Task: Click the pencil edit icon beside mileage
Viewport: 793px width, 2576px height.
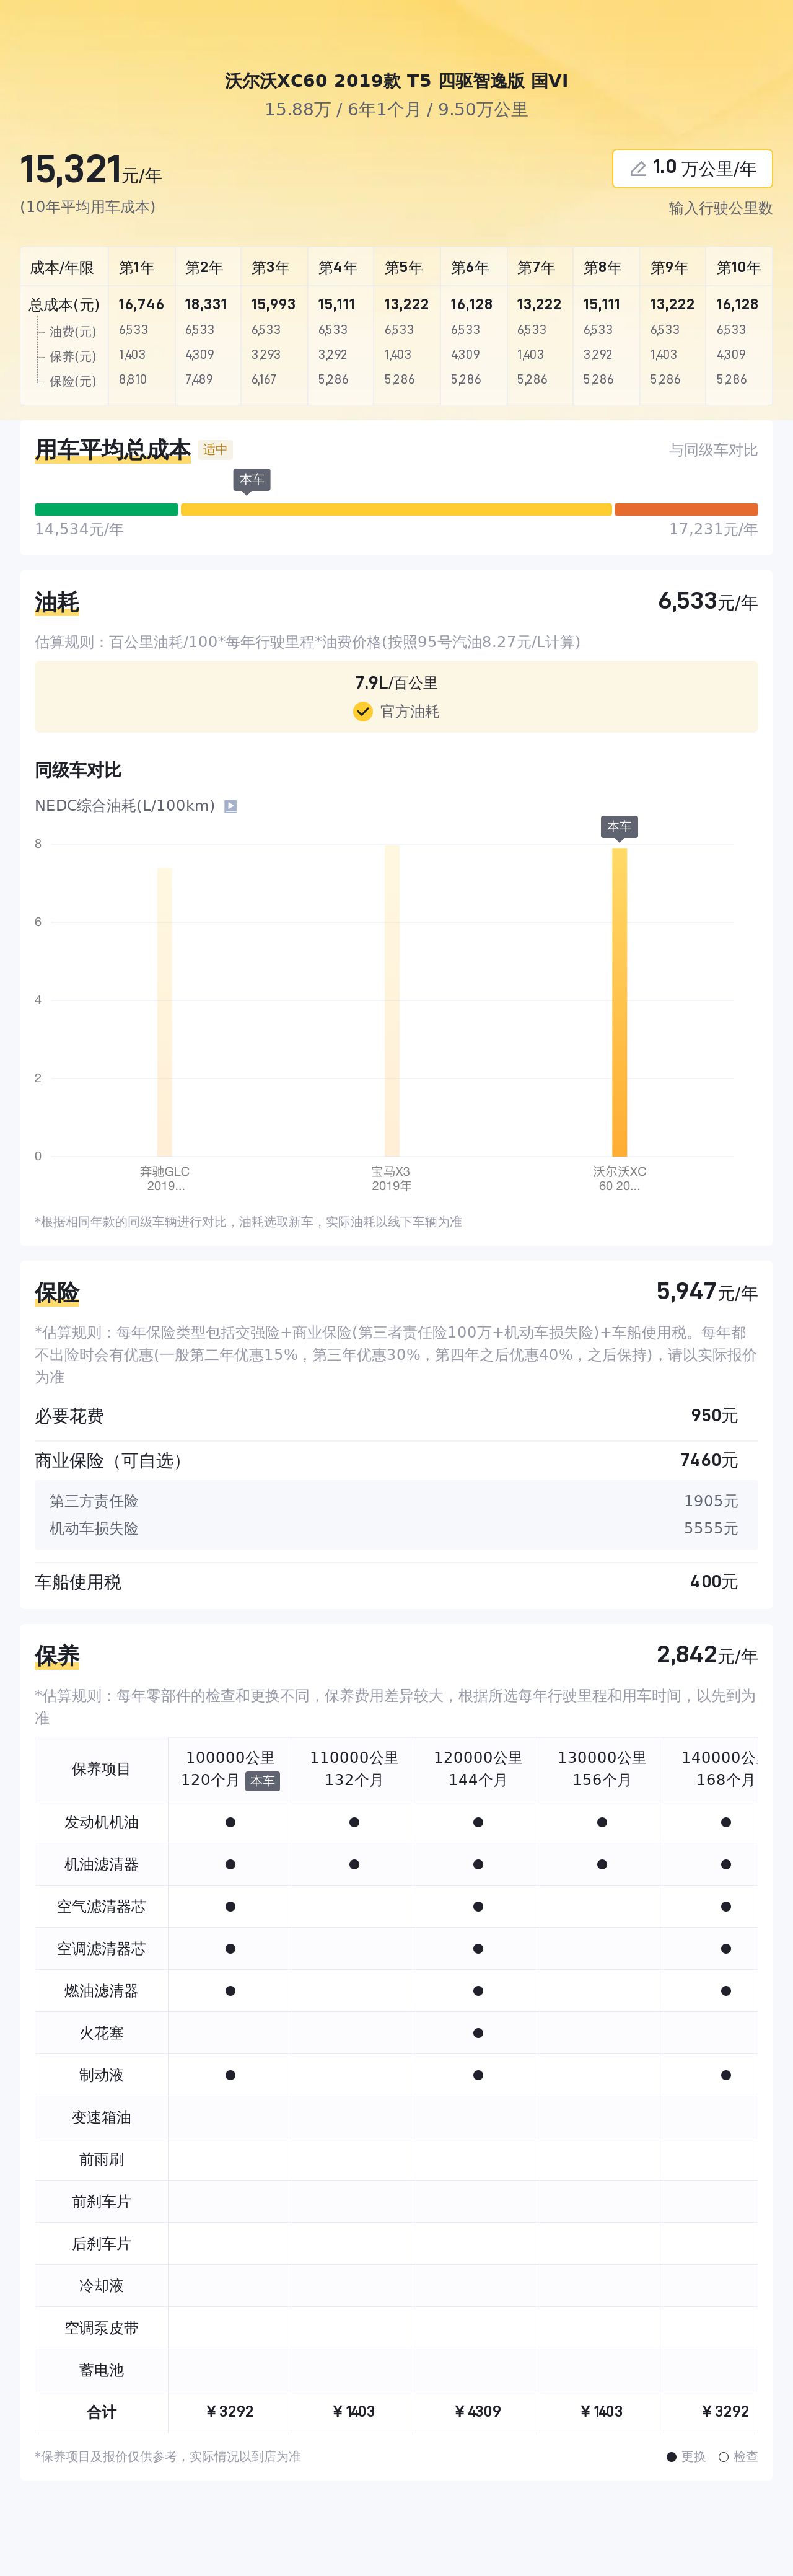Action: pyautogui.click(x=637, y=169)
